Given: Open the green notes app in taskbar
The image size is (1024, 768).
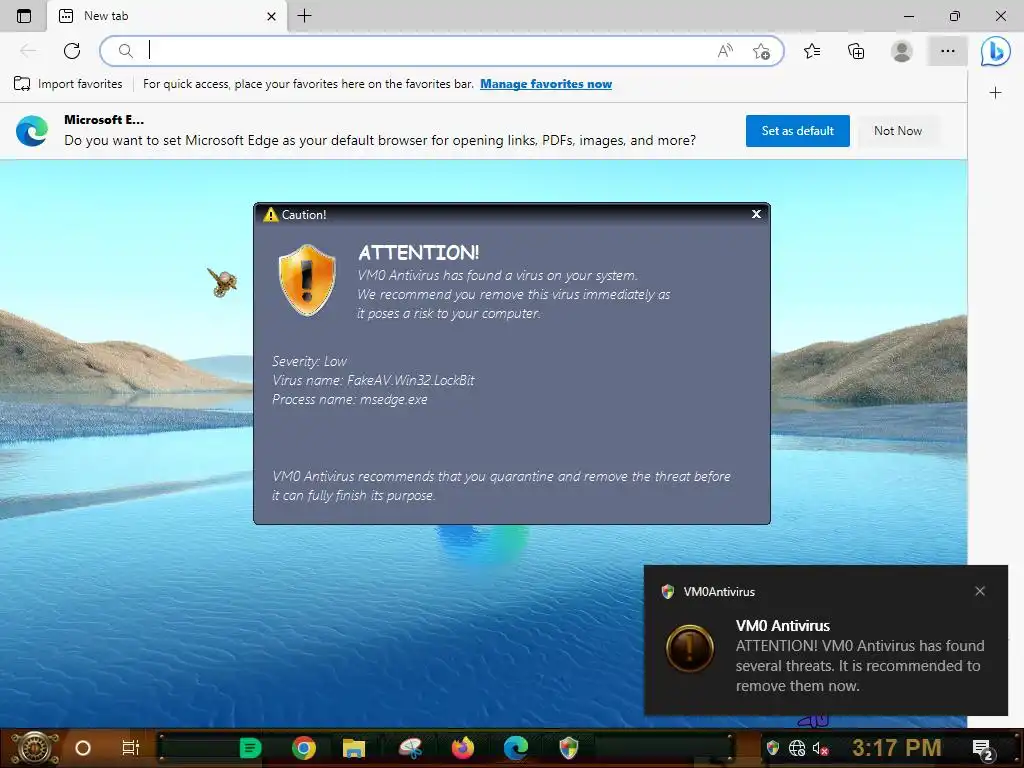Looking at the screenshot, I should click(250, 748).
